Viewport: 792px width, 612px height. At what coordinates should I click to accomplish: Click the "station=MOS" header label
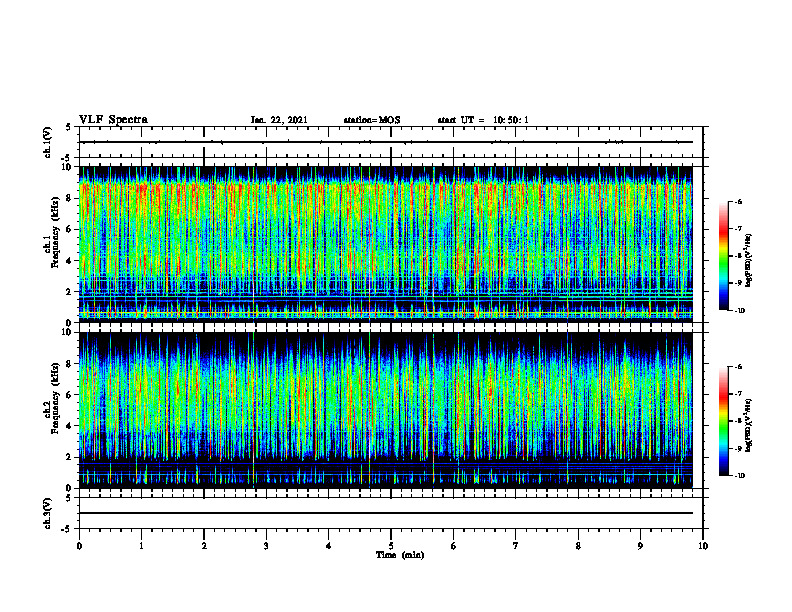pyautogui.click(x=372, y=120)
